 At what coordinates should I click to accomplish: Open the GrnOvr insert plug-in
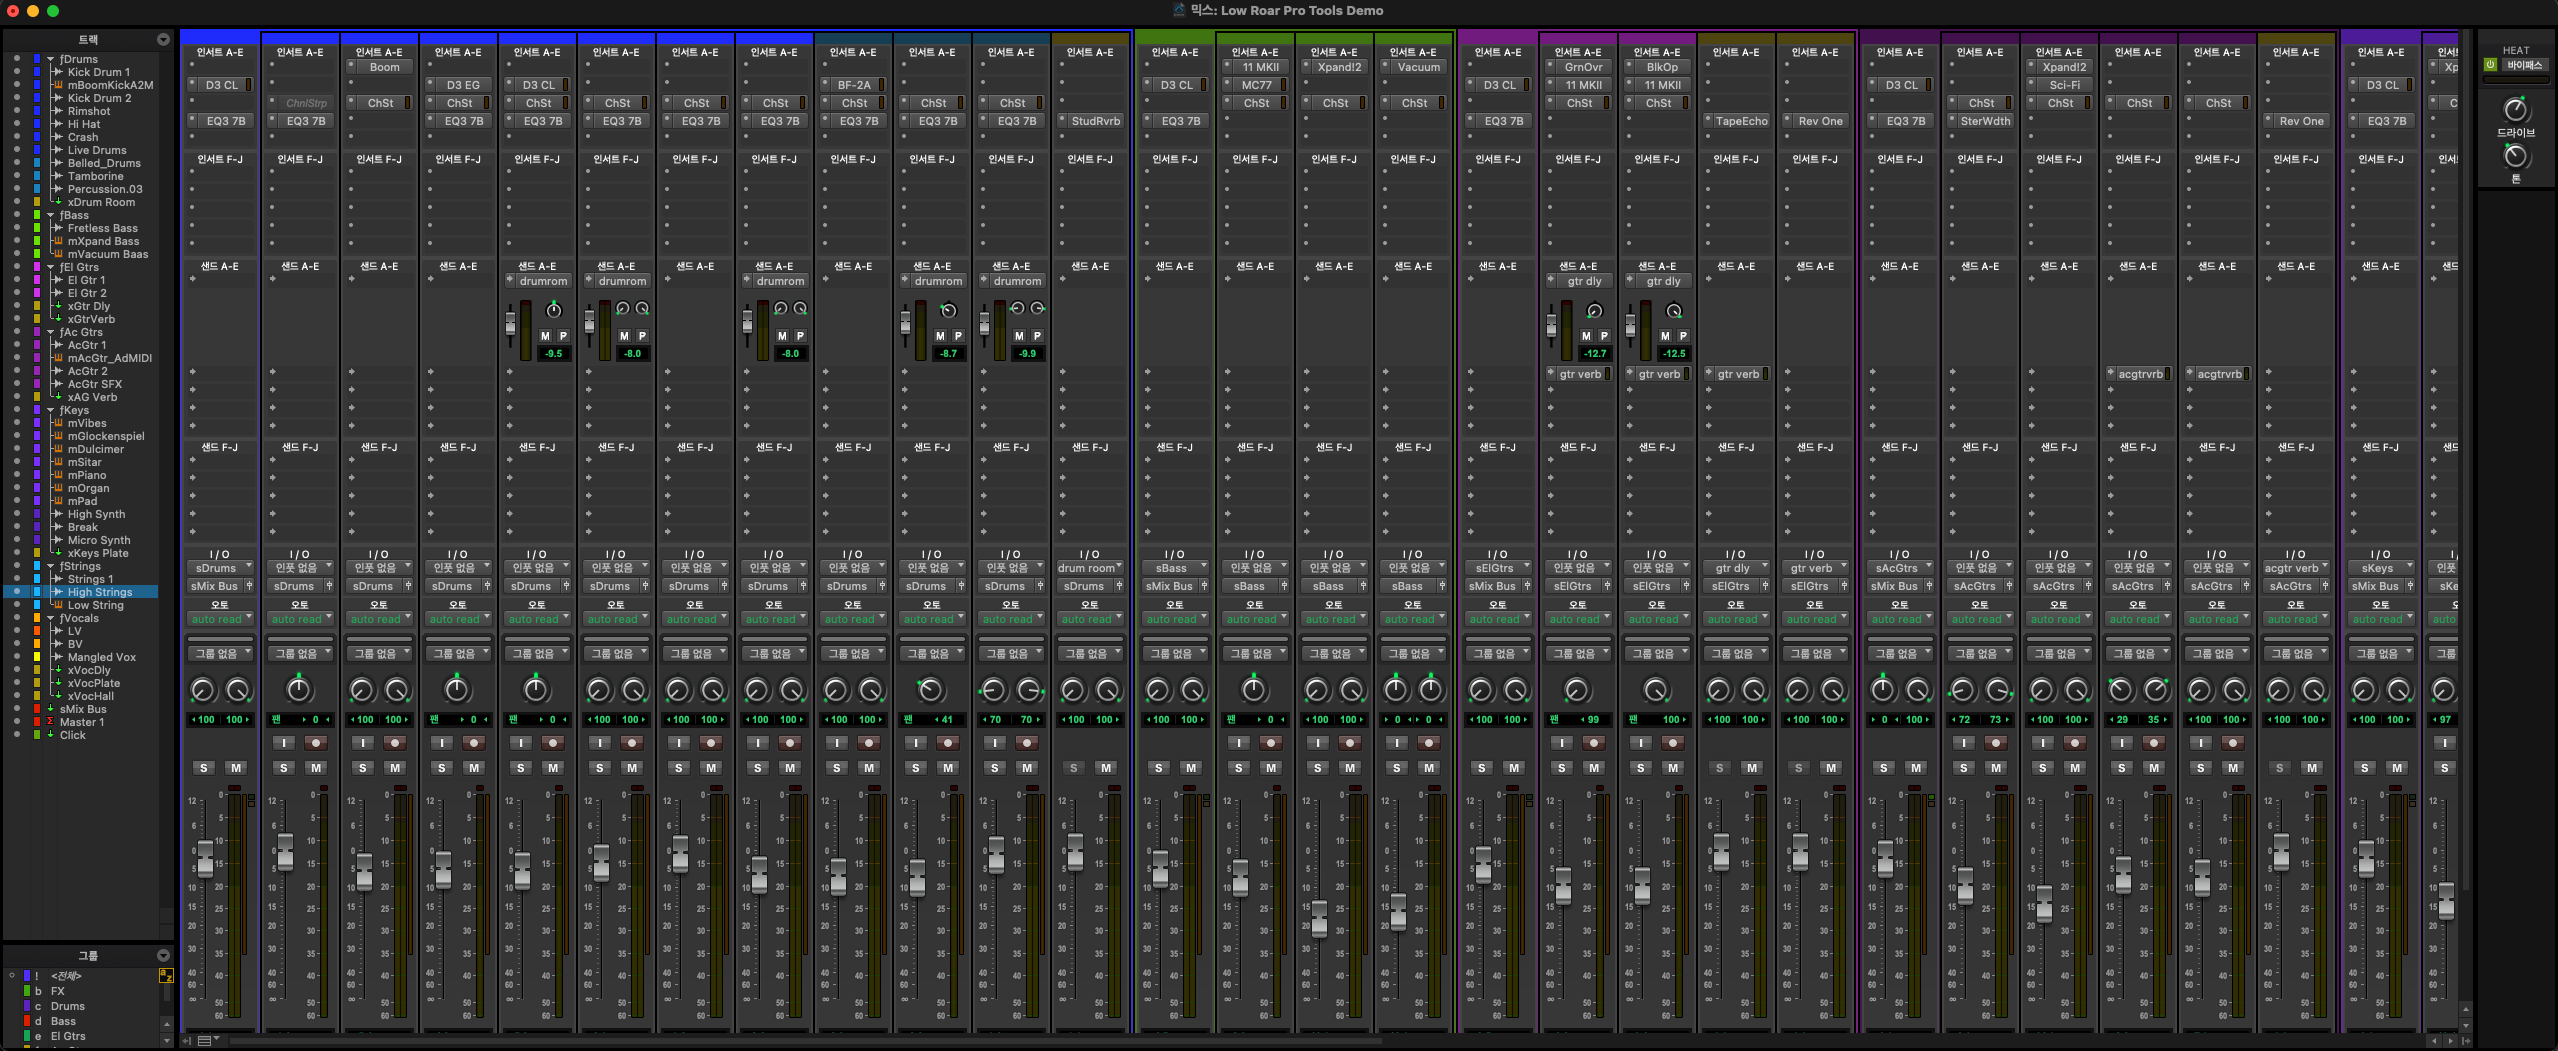click(x=1583, y=67)
